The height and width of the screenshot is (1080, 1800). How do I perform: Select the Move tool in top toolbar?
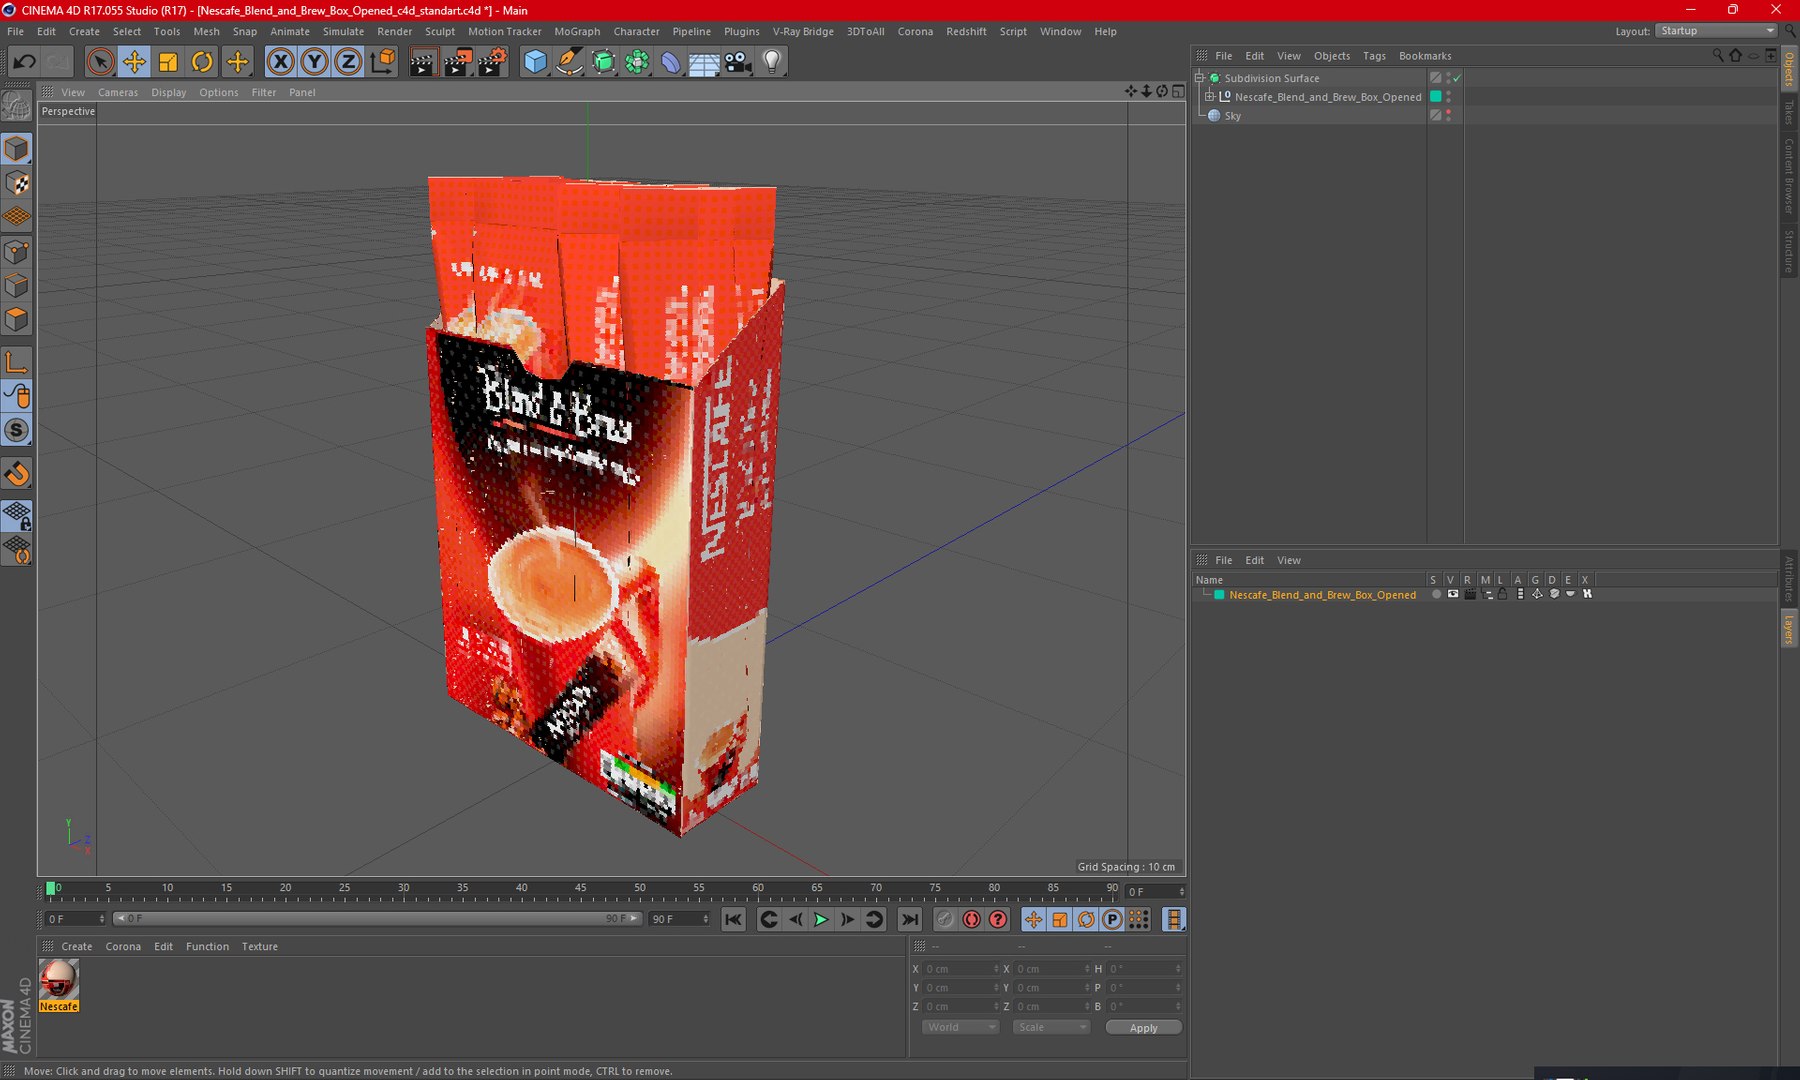[134, 62]
